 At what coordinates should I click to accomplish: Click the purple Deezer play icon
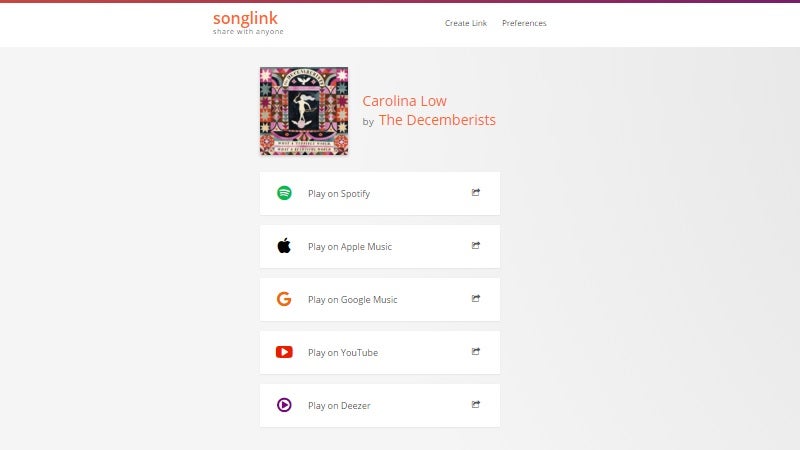pyautogui.click(x=284, y=405)
